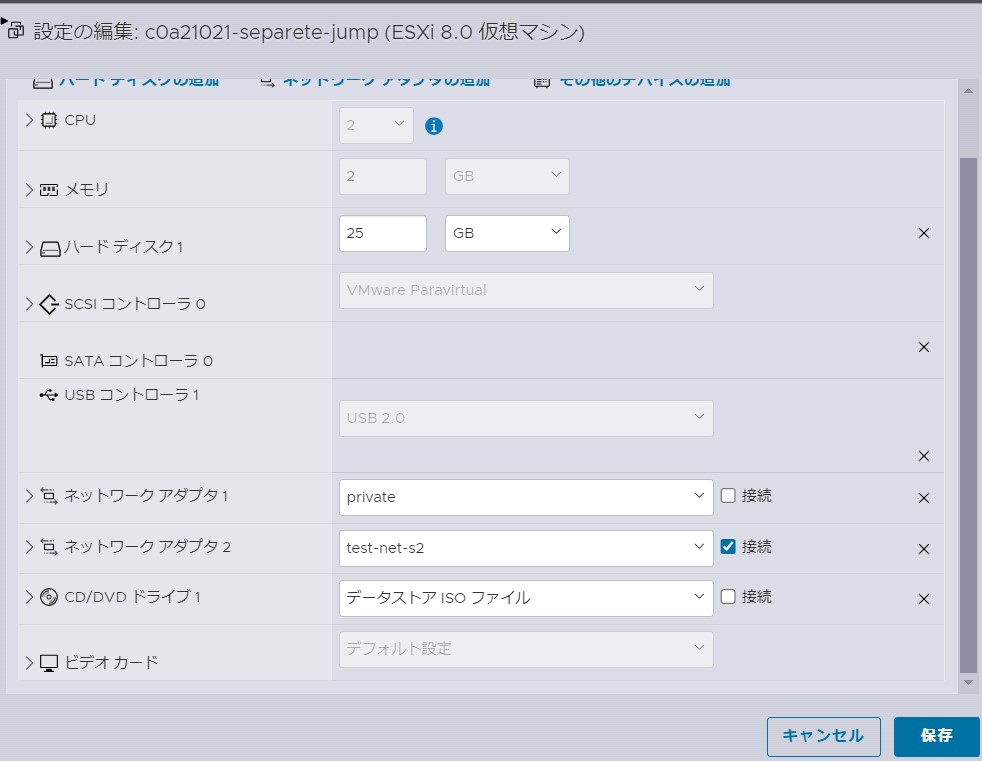982x761 pixels.
Task: Click the USB icon beside USB コントローラ 1
Action: [47, 395]
